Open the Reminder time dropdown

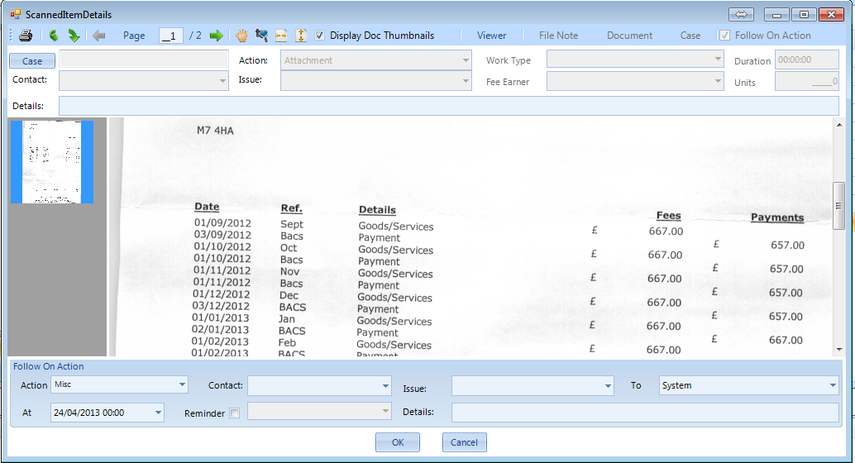[385, 411]
